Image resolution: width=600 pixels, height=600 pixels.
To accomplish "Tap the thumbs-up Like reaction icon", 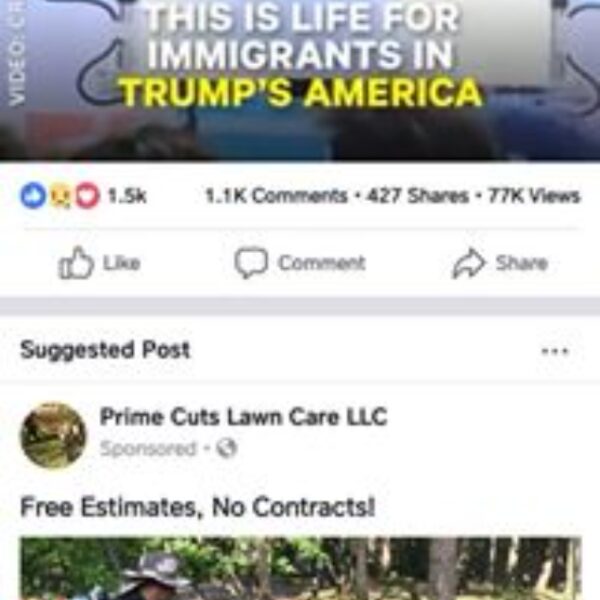I will coord(33,196).
